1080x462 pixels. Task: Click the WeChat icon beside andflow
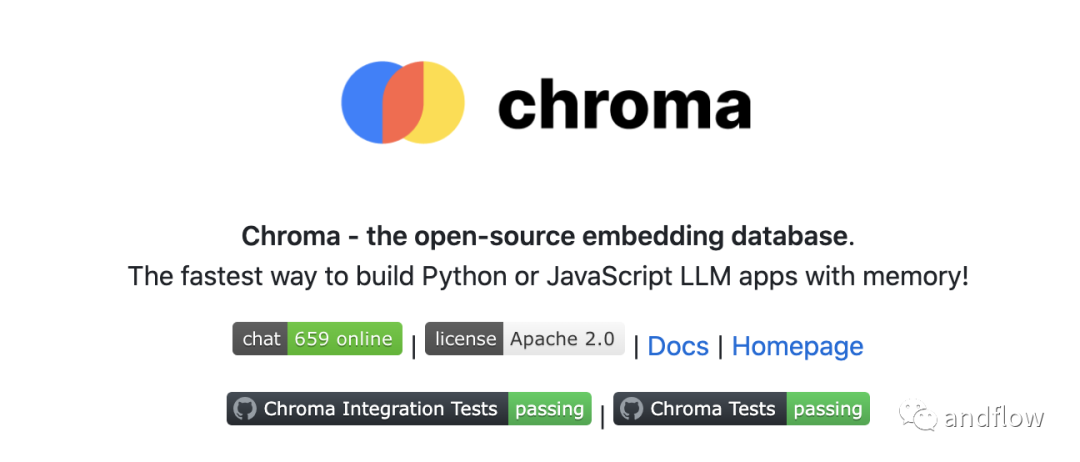point(917,415)
